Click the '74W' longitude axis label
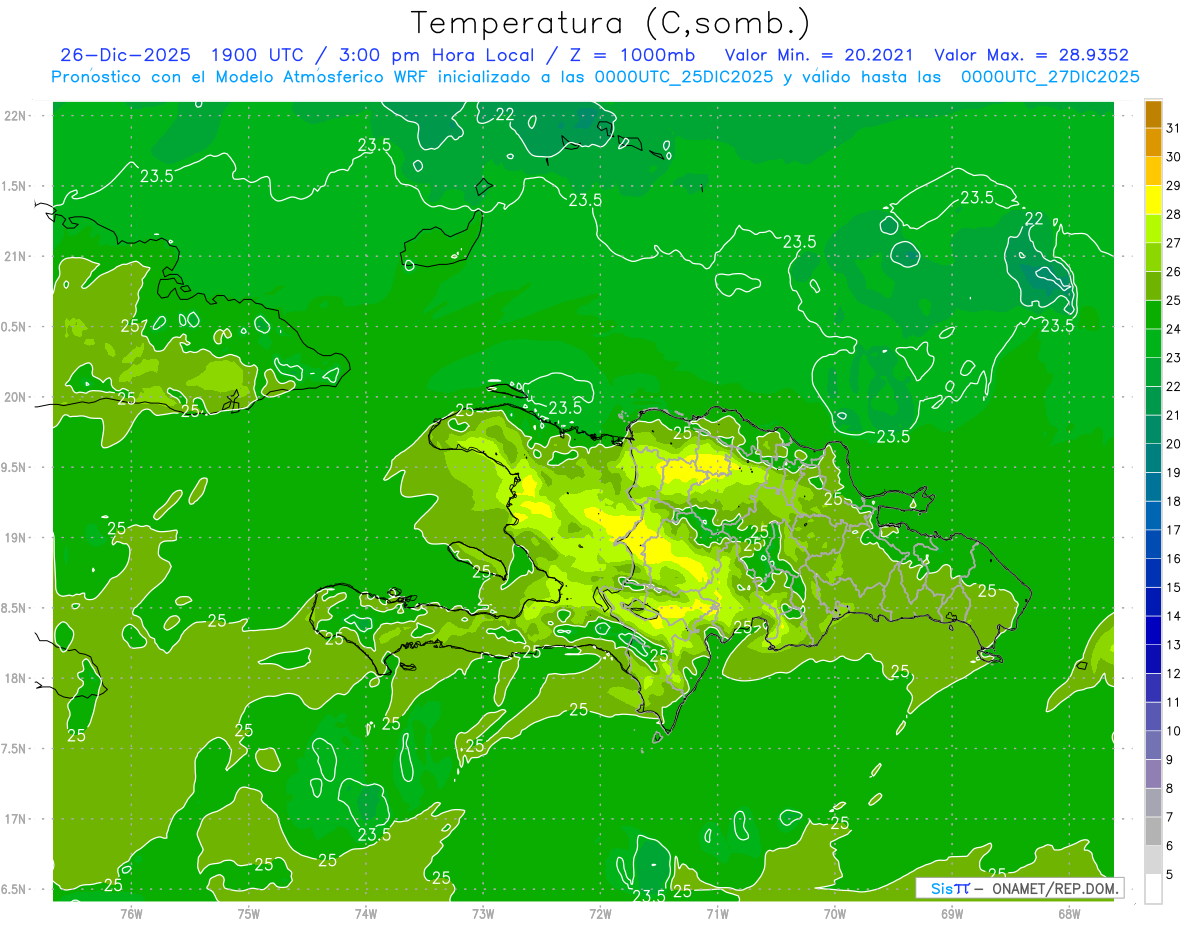Image resolution: width=1200 pixels, height=927 pixels. tap(365, 913)
